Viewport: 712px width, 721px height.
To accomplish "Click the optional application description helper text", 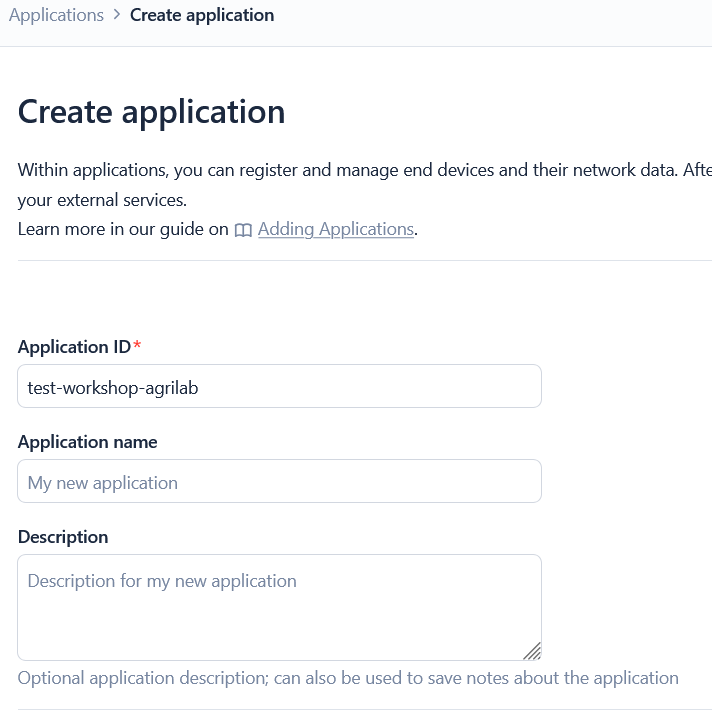I will pyautogui.click(x=348, y=678).
